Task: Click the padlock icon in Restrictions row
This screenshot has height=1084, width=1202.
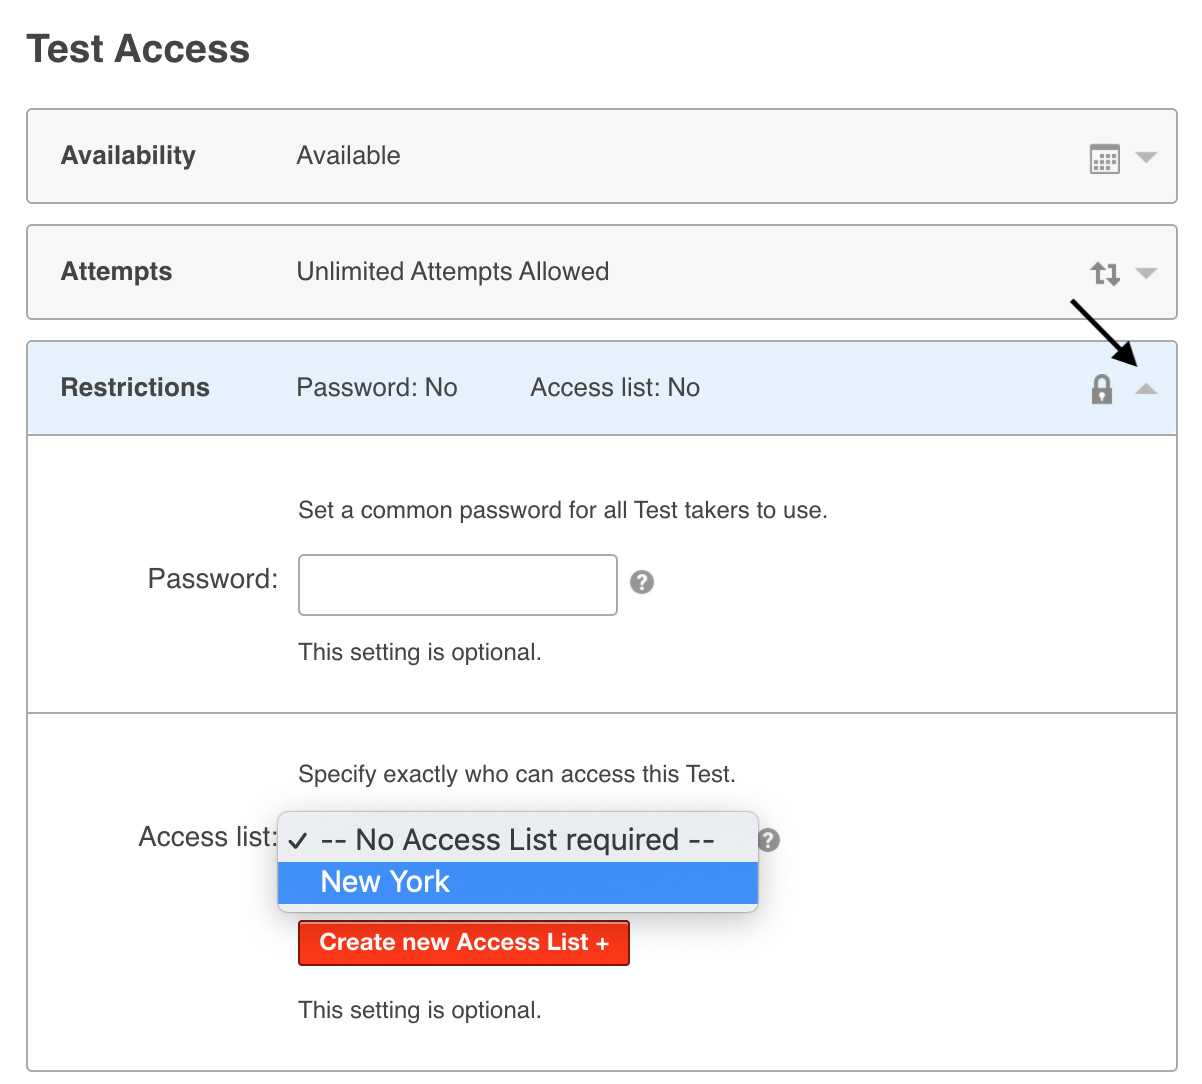Action: pos(1101,389)
